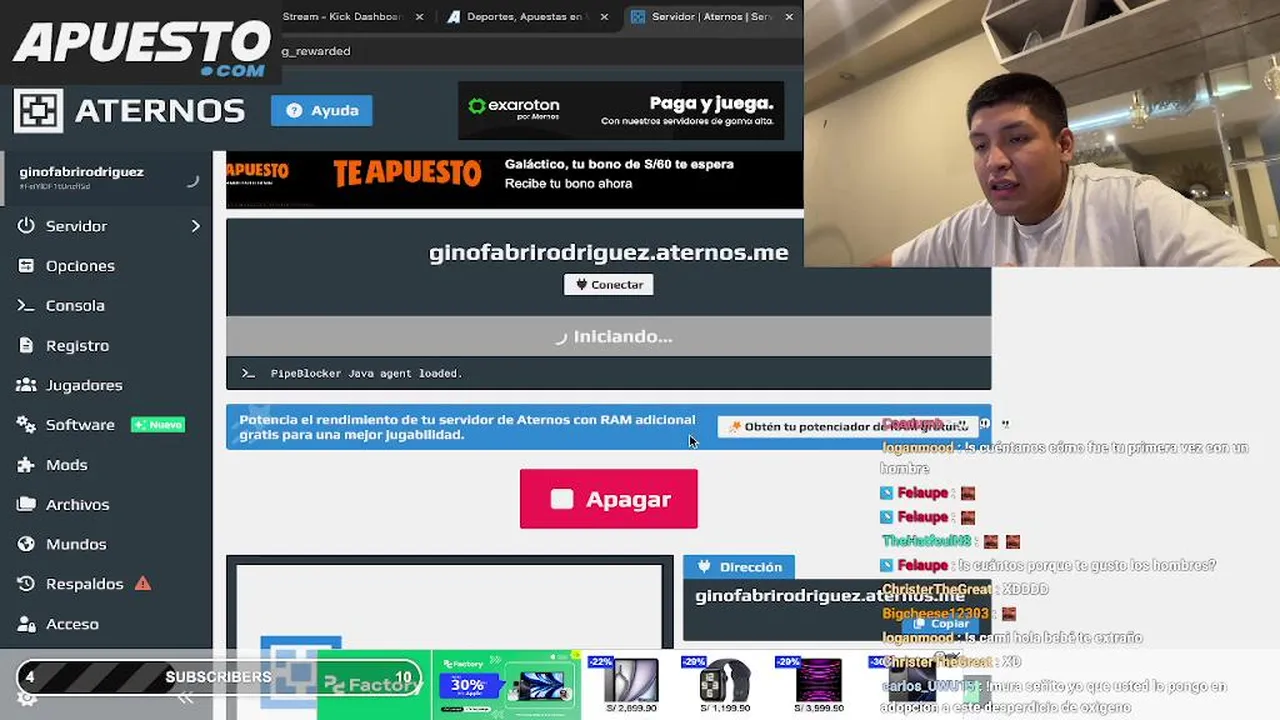Click the Consola terminal prompt icon
The image size is (1280, 720).
pyautogui.click(x=26, y=306)
